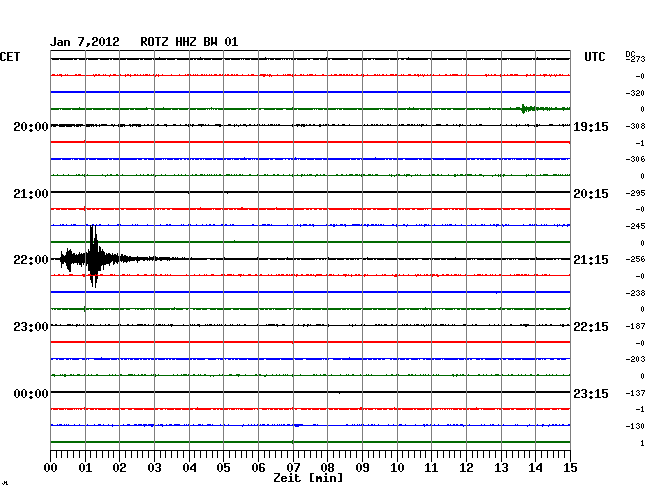
Task: Click the DC offset value "-130"
Action: pos(635,426)
